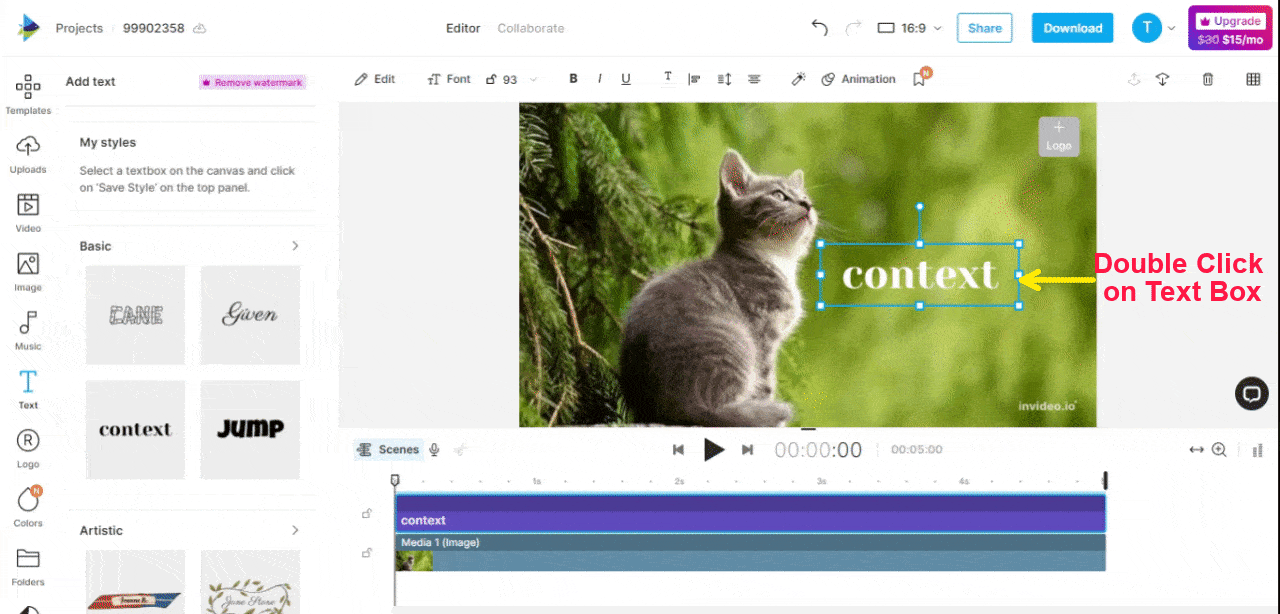1280x614 pixels.
Task: Expand the Basic text styles section
Action: 295,246
